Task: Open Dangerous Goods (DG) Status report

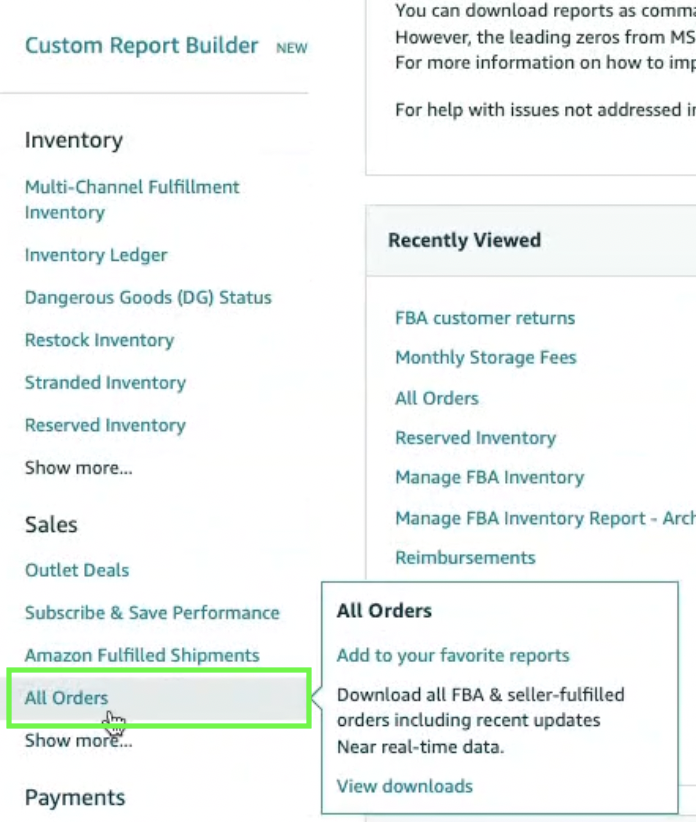Action: pos(148,298)
